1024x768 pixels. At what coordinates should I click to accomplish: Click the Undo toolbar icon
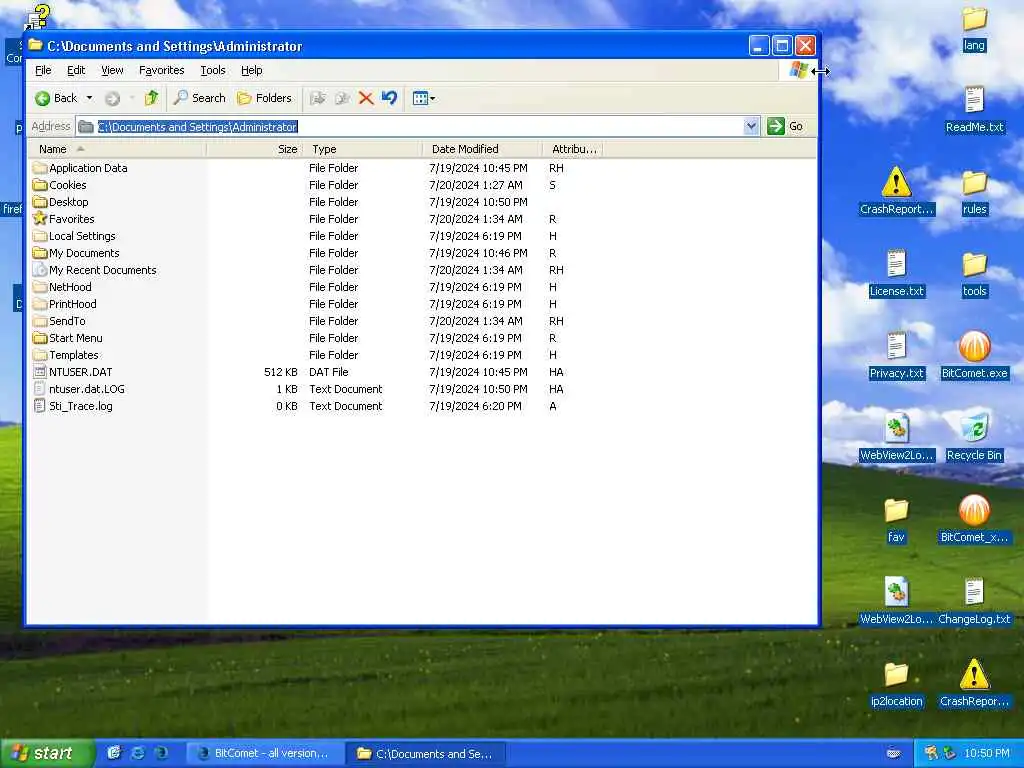[389, 98]
